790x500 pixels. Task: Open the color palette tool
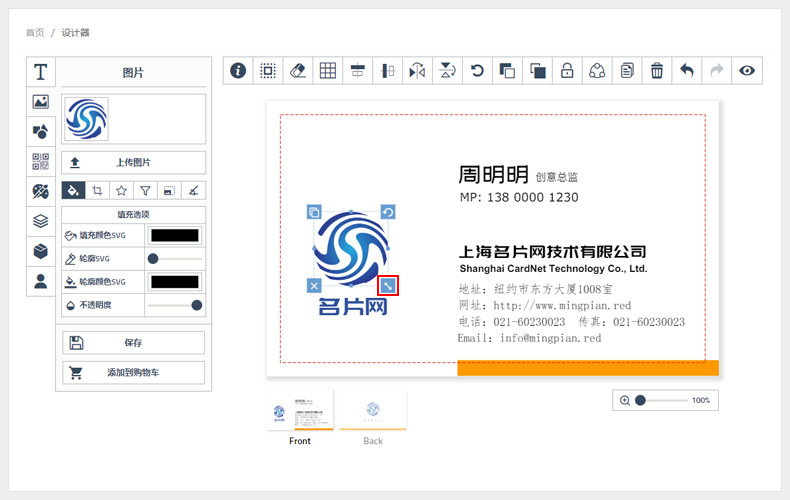point(41,191)
